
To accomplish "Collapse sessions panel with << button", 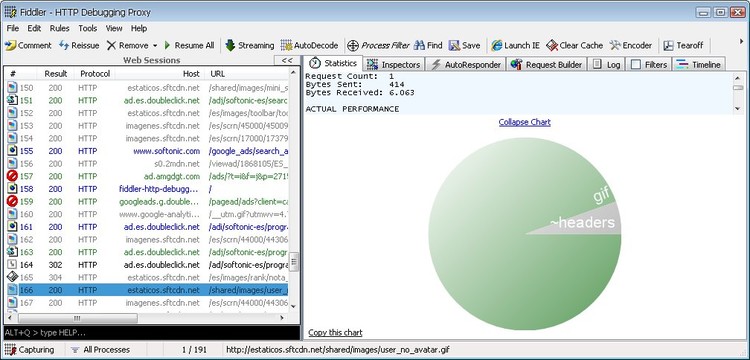I will [x=287, y=60].
